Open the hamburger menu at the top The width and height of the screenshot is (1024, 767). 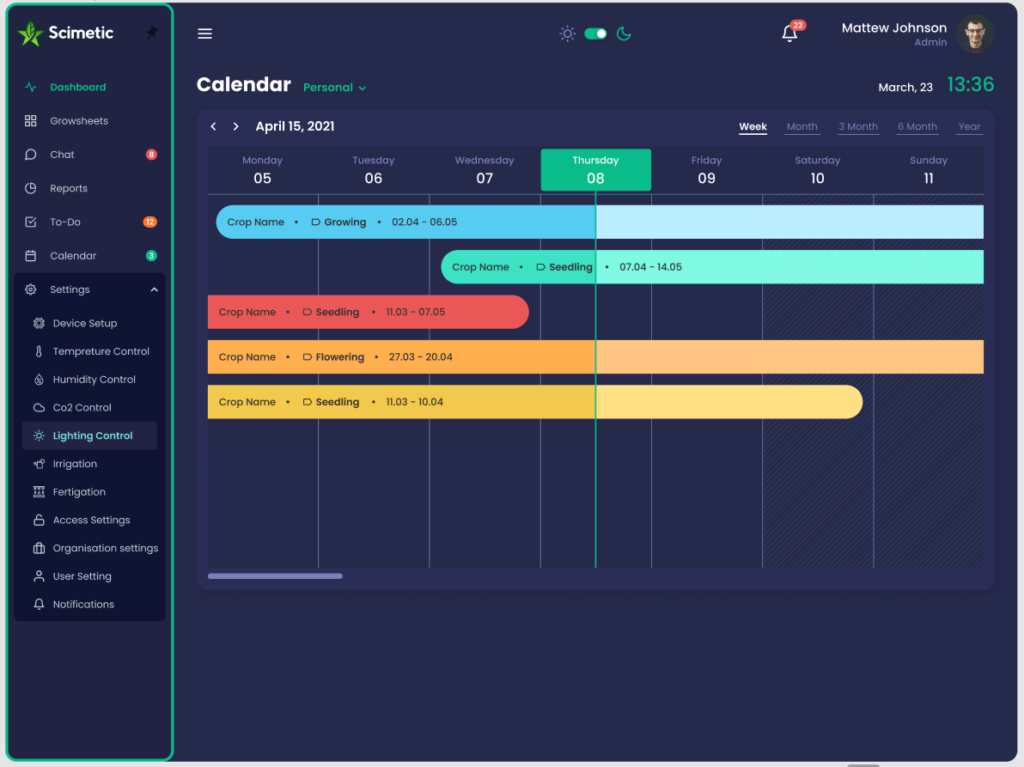tap(204, 33)
